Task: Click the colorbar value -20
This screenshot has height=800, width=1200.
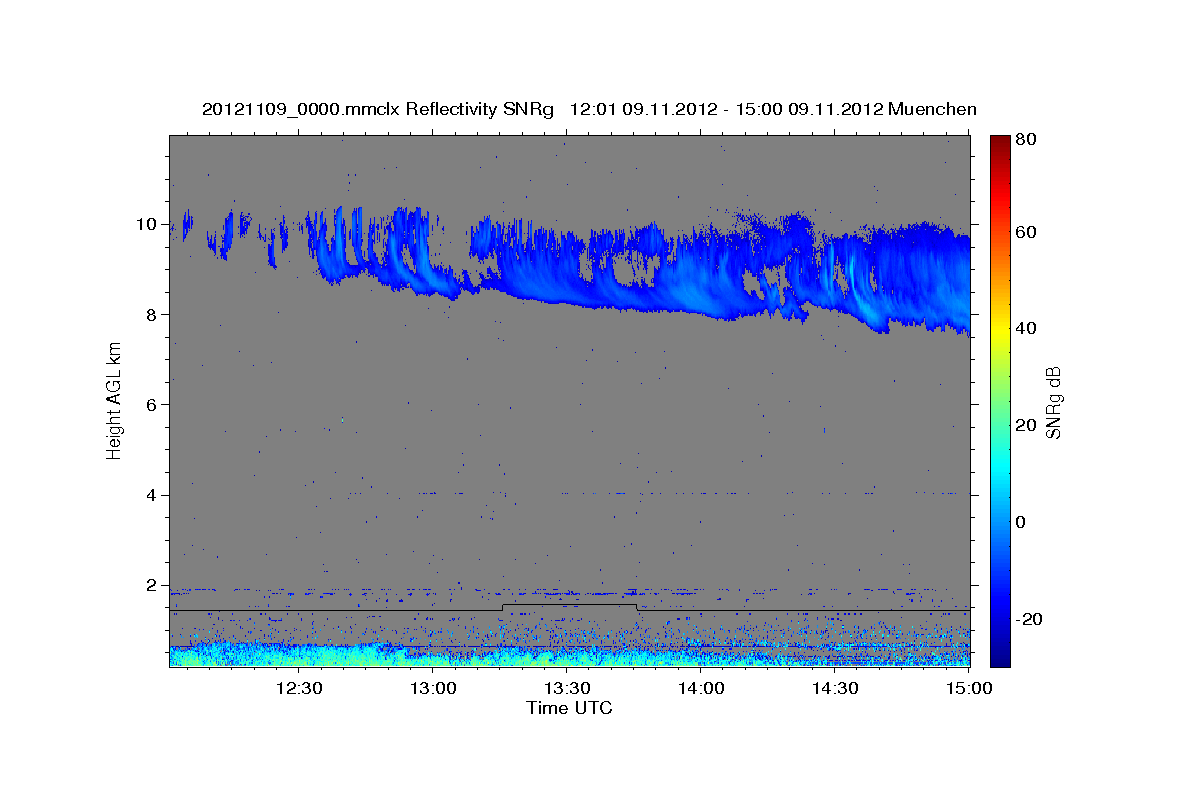Action: (1027, 619)
